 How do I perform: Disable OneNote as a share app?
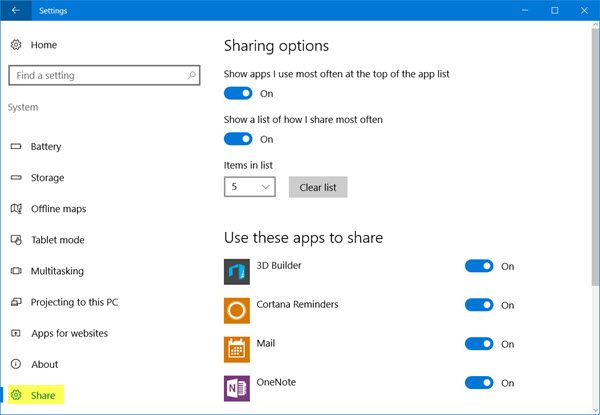(x=479, y=382)
